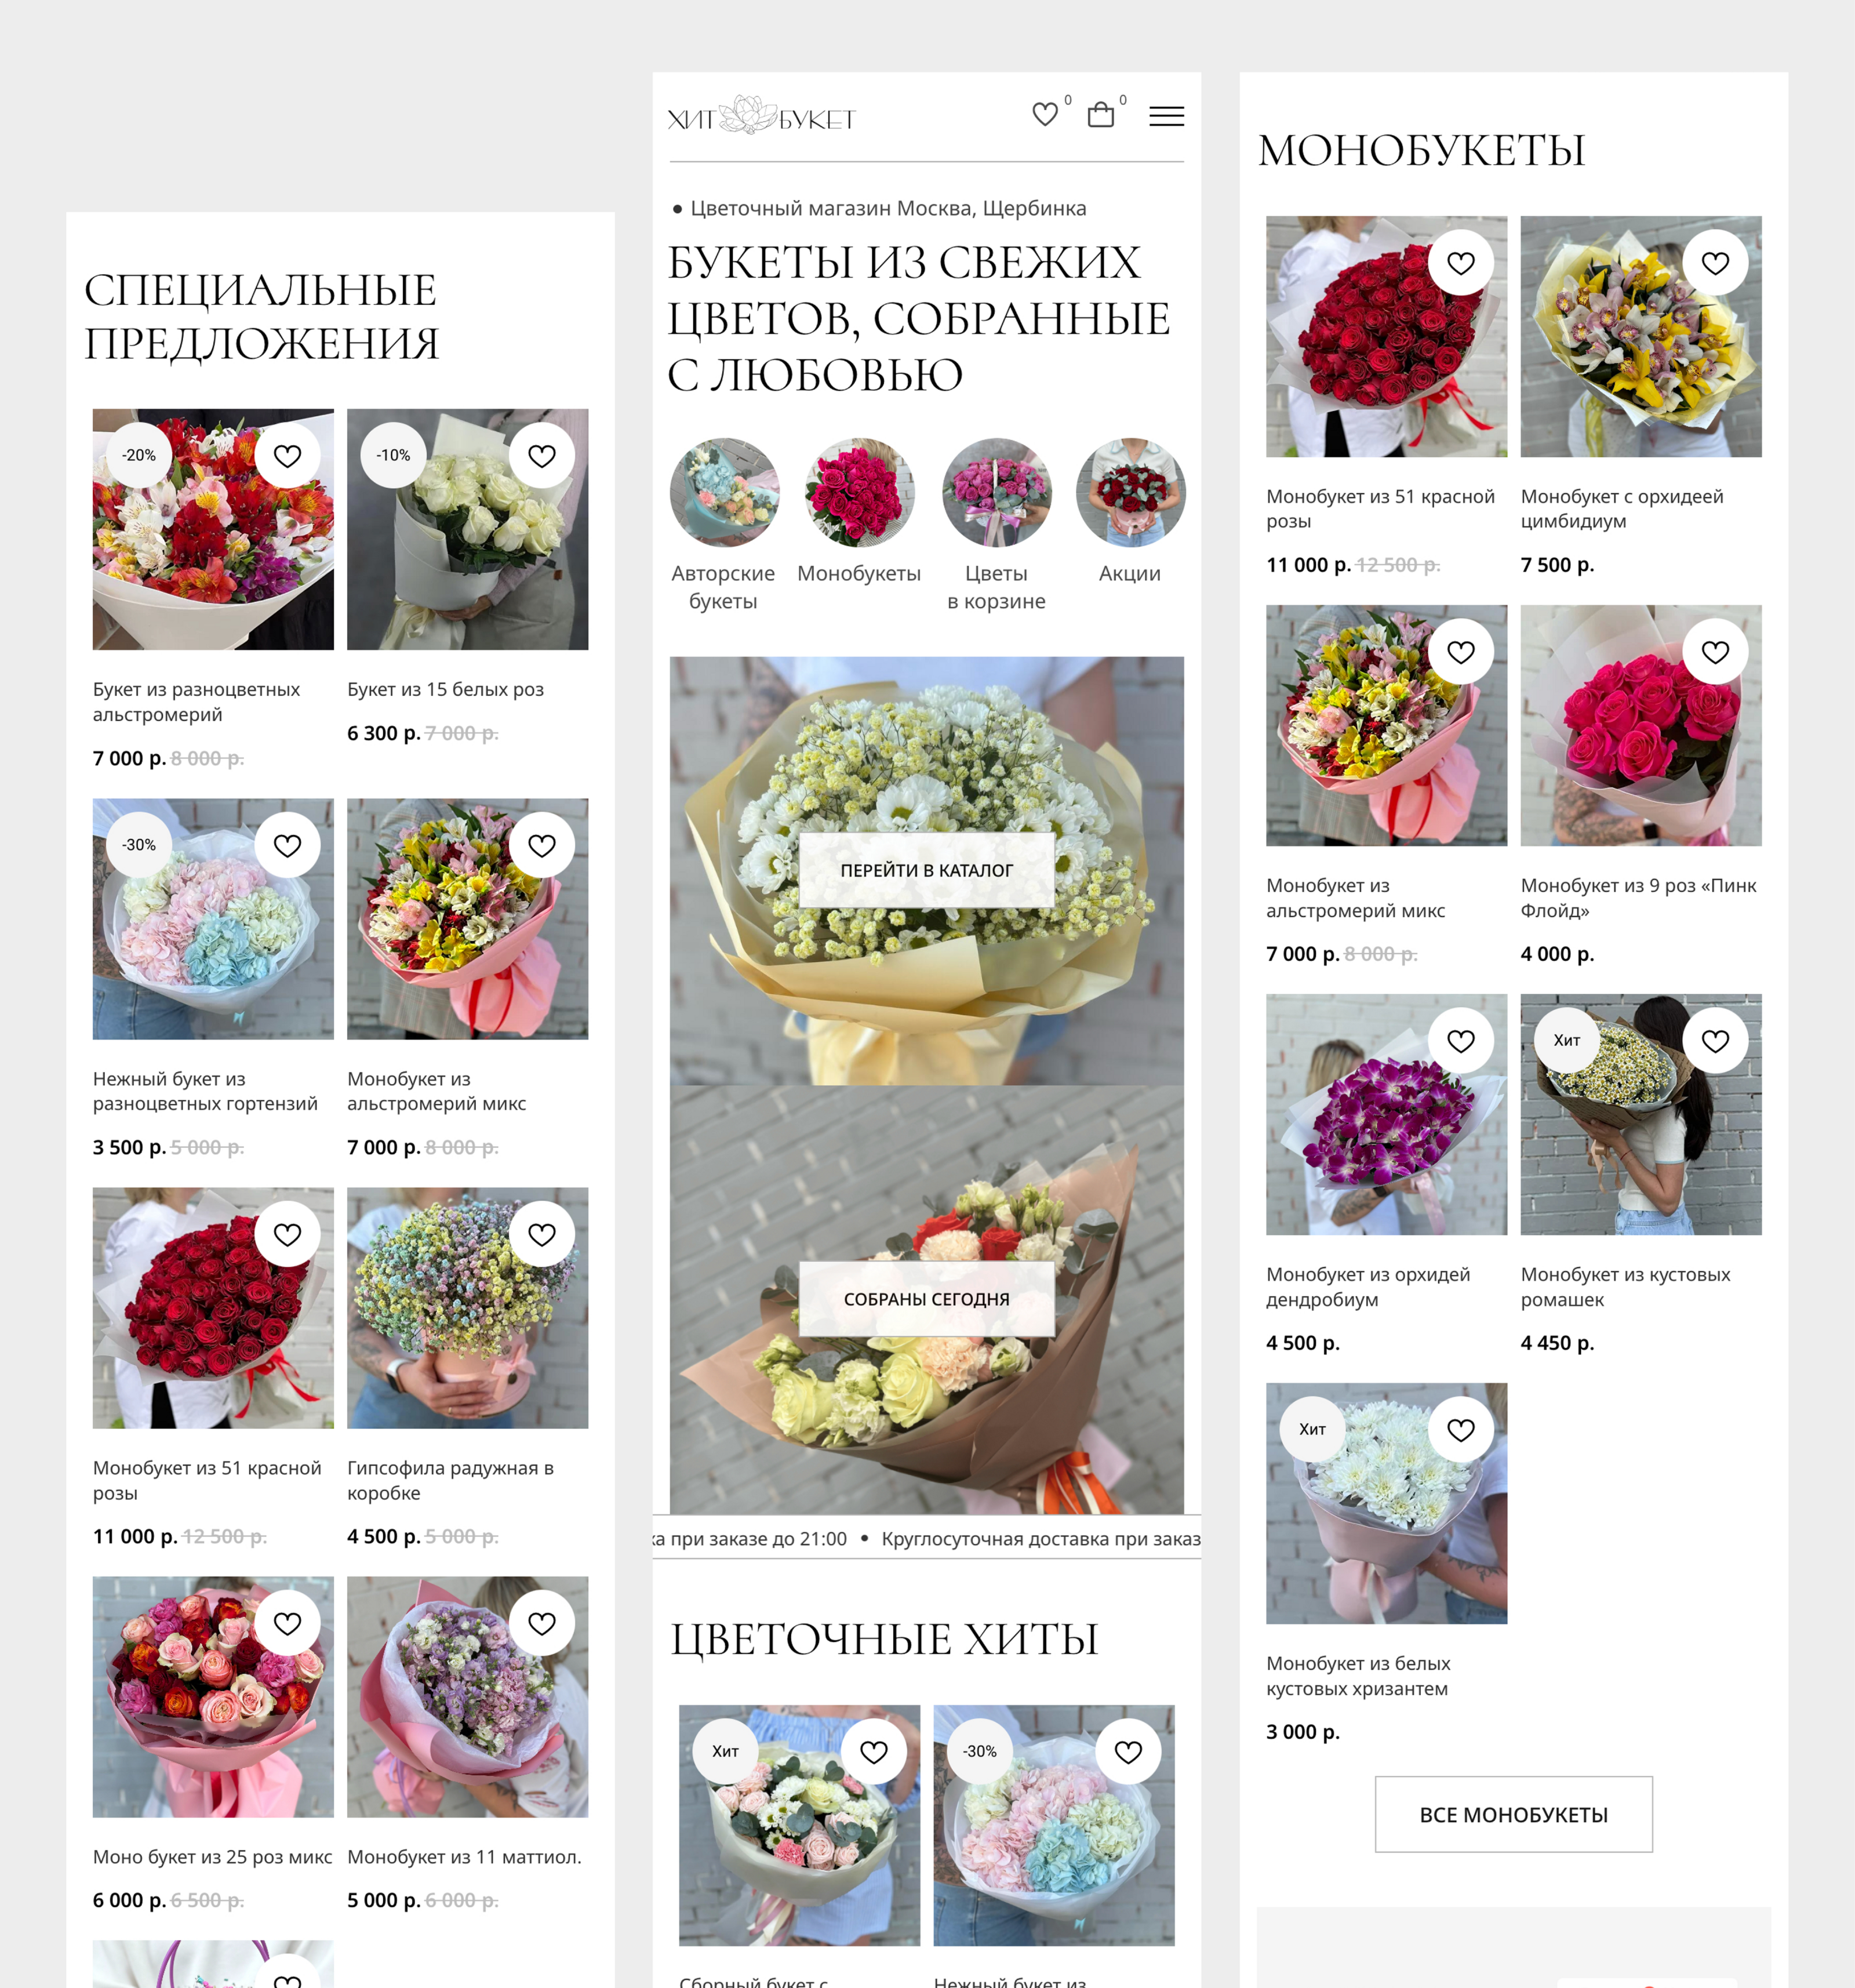
Task: Favorite the Гипсофила радужная в коробке bouquet
Action: (x=542, y=1235)
